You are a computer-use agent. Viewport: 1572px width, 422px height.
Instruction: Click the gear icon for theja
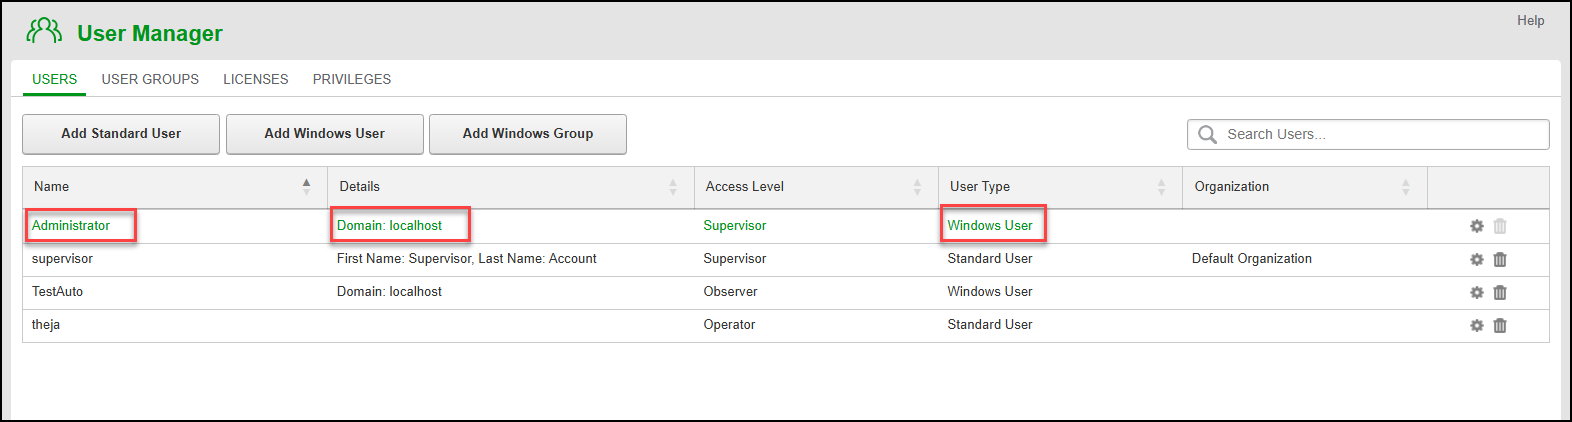click(x=1476, y=325)
